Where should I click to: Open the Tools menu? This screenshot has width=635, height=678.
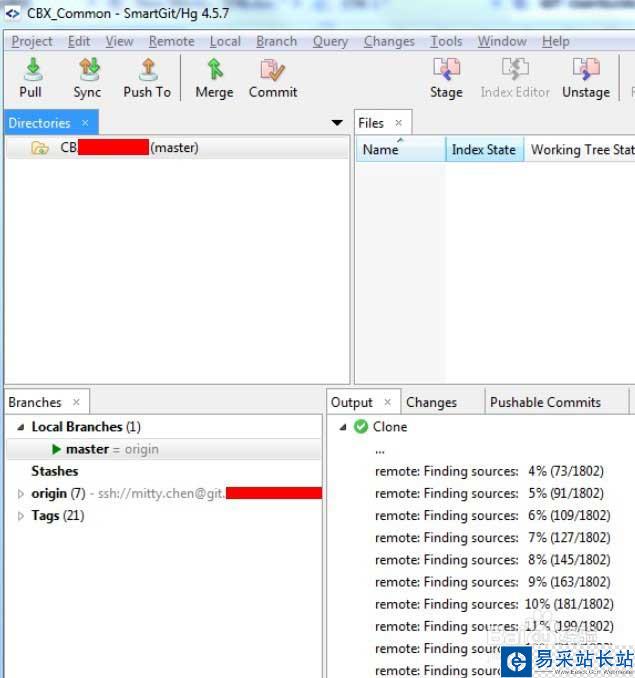(x=446, y=42)
